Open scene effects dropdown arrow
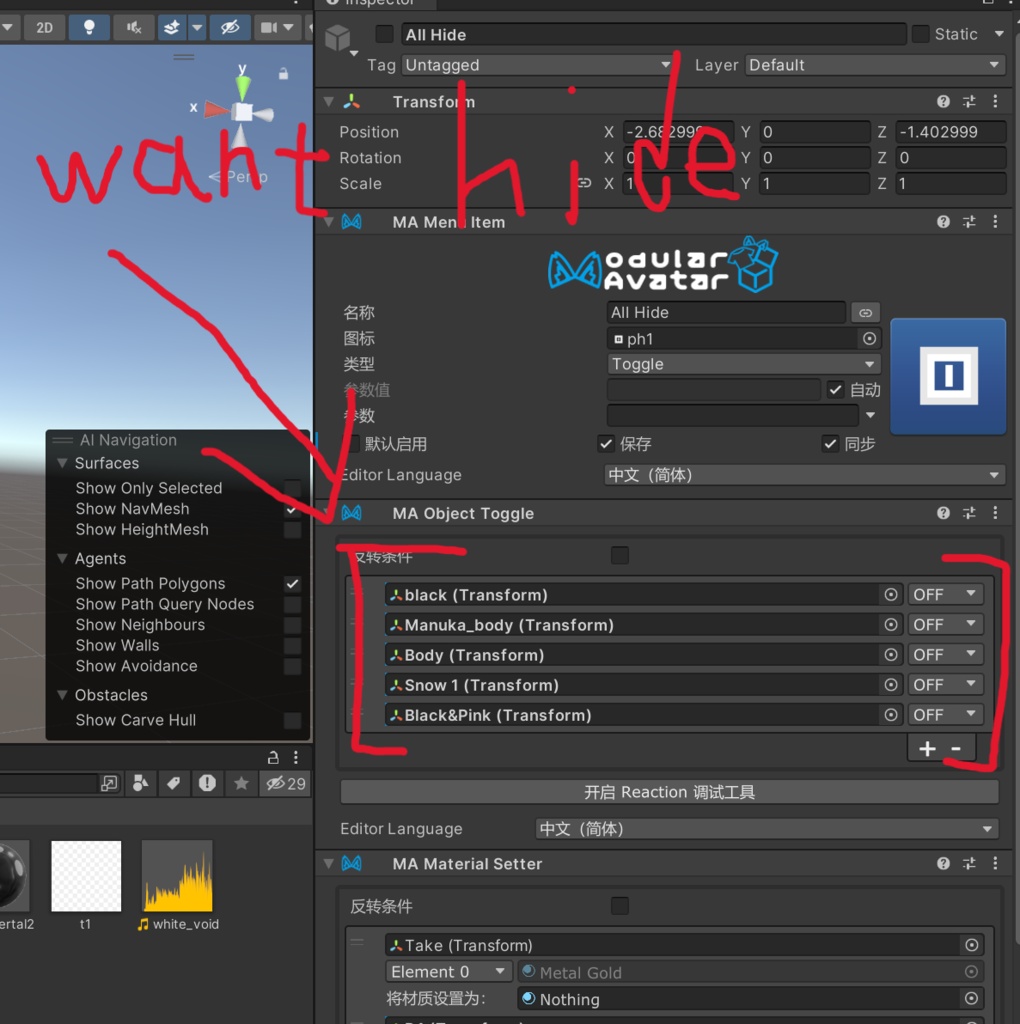This screenshot has width=1020, height=1024. click(197, 27)
